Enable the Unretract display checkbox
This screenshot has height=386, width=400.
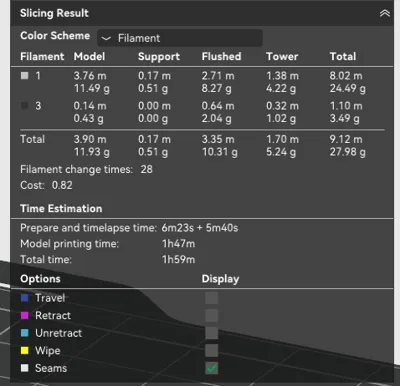tap(211, 333)
